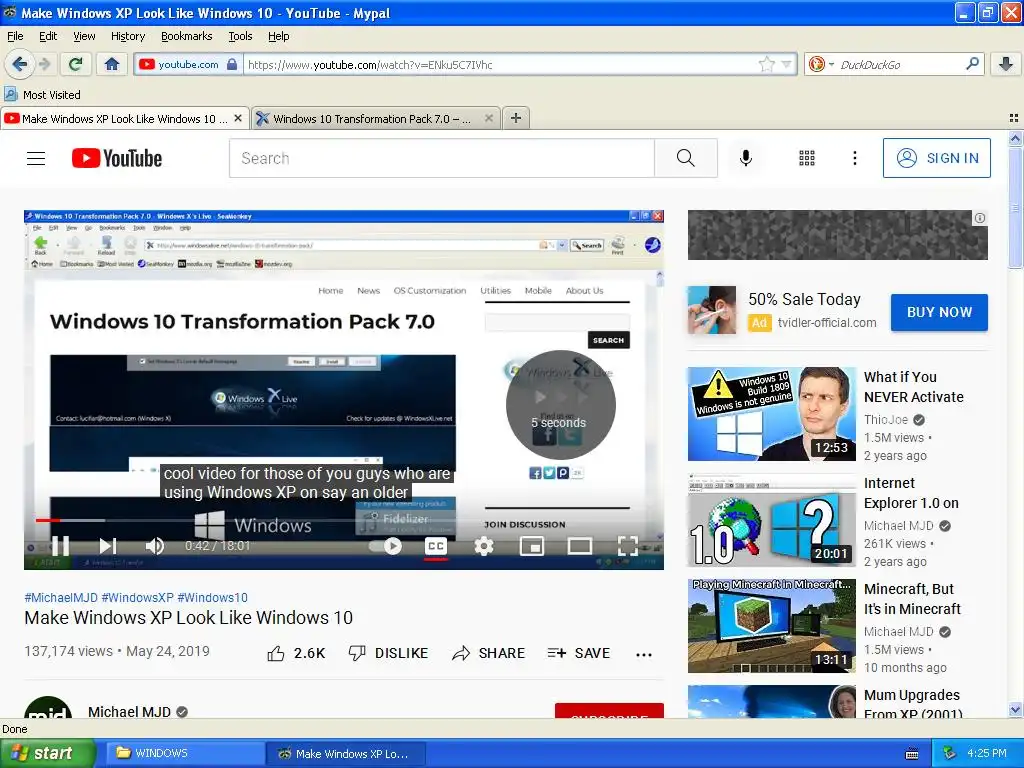
Task: Open the Tools menu
Action: point(240,36)
